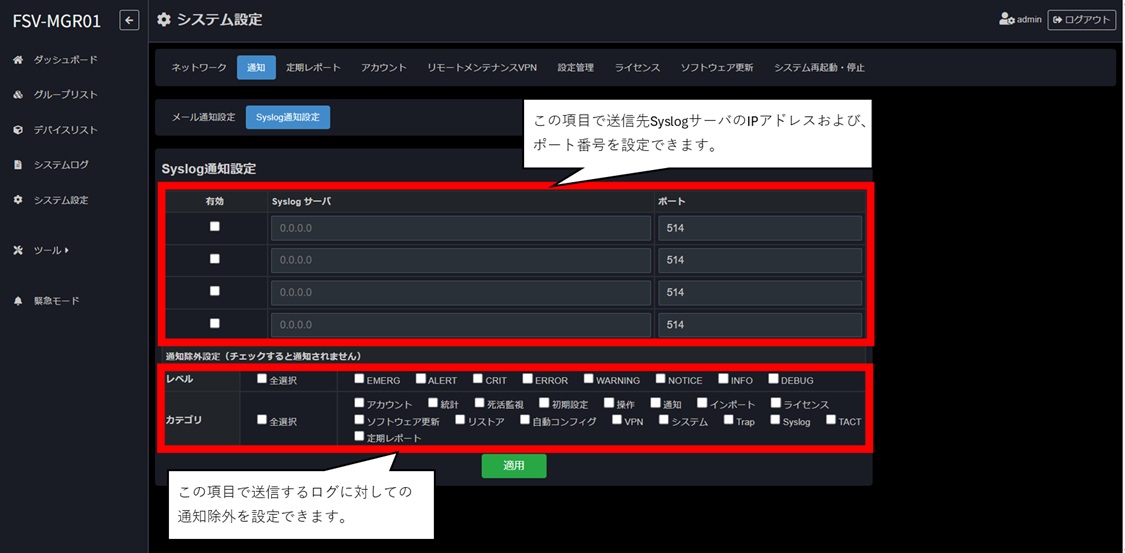Enable the third Syslog server checkbox
The height and width of the screenshot is (553, 1125).
215,291
